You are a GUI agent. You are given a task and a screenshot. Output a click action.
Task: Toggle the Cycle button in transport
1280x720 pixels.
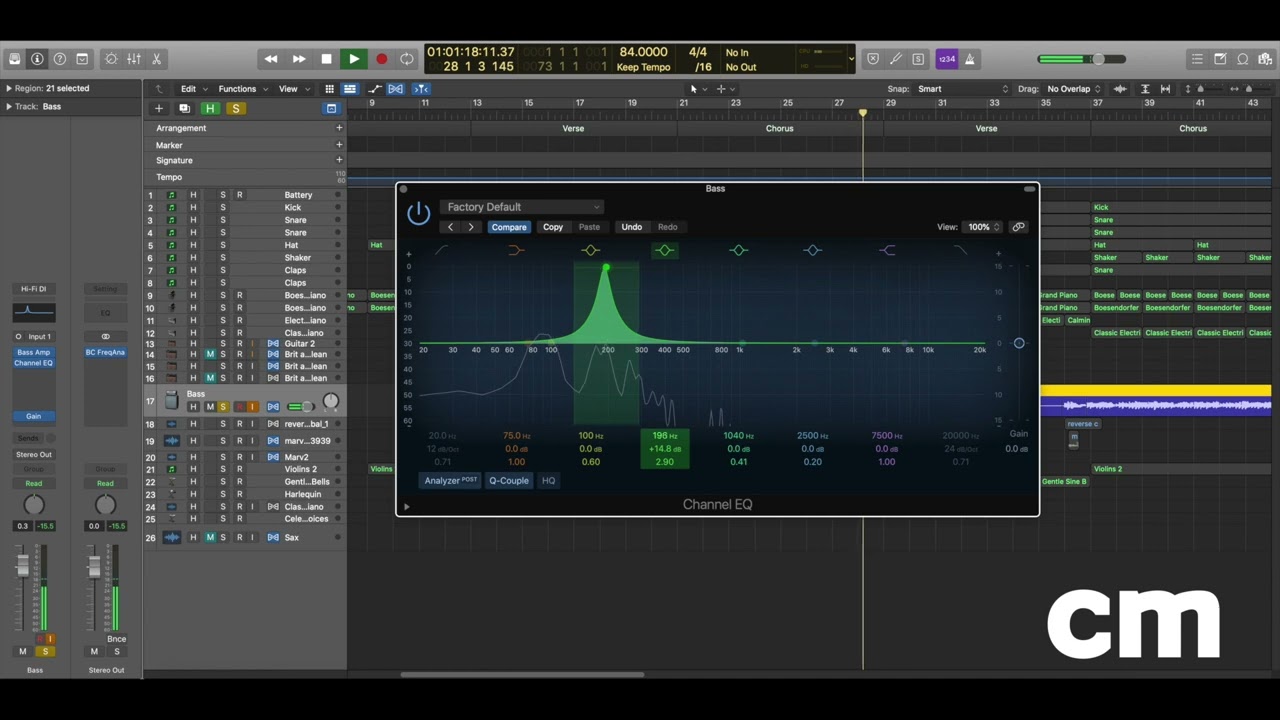point(407,59)
